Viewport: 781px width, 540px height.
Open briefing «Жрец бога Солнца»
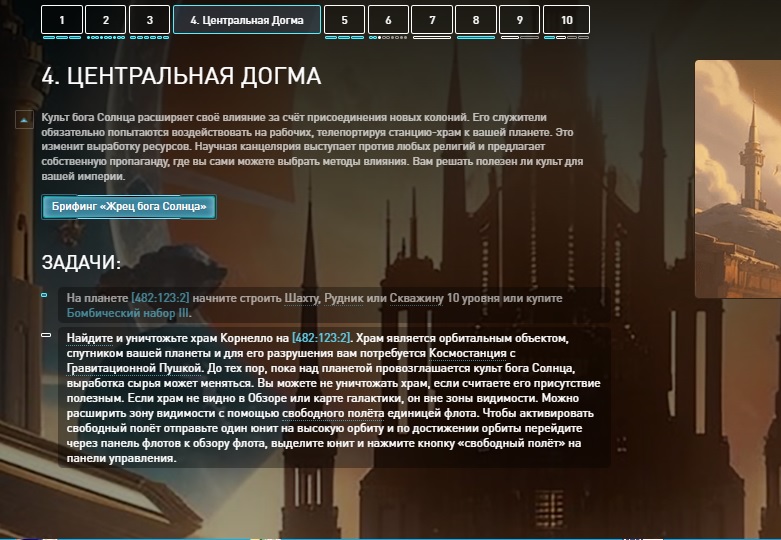pyautogui.click(x=129, y=207)
